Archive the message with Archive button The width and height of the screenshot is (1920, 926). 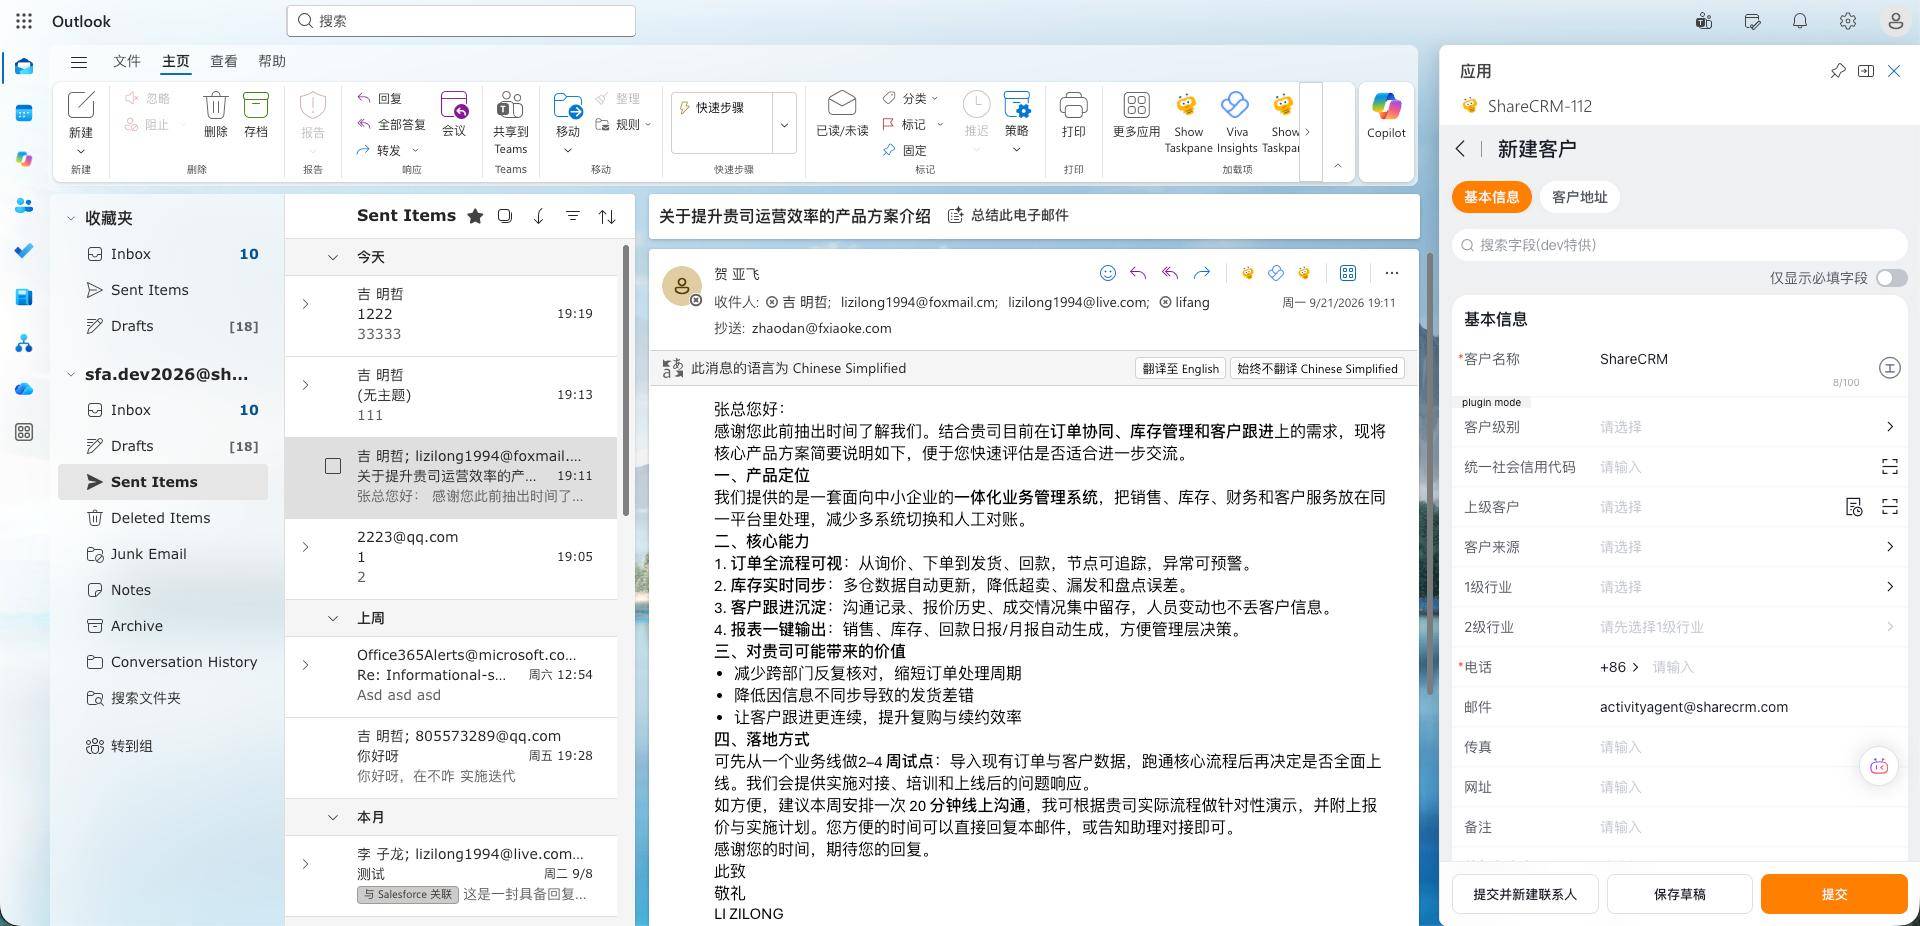pos(256,115)
